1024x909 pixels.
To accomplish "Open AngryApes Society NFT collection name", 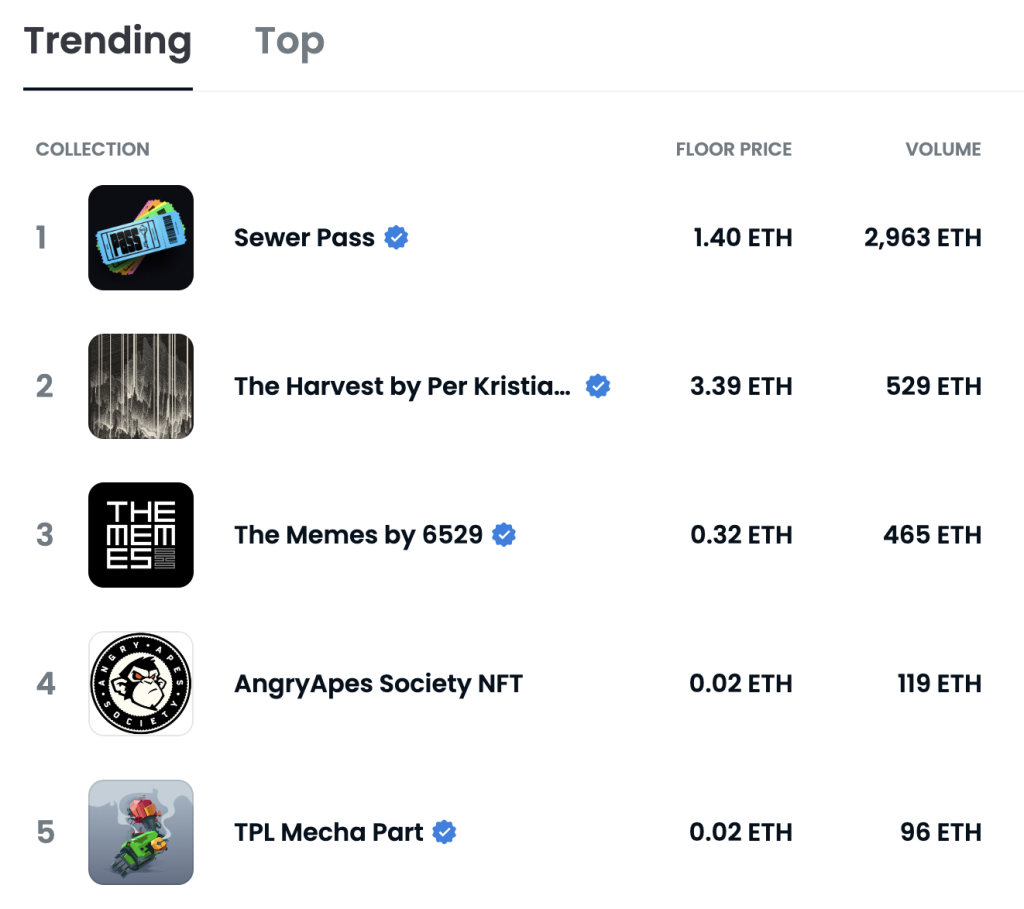I will coord(378,684).
